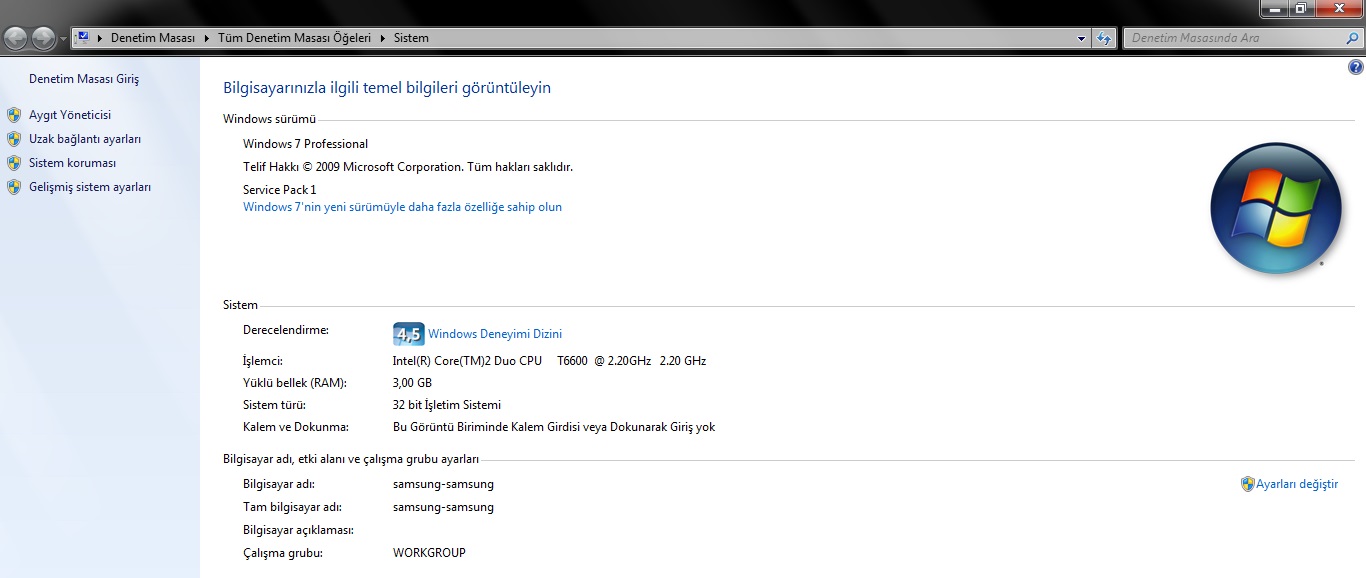Click samsung-samsung beside Tam bilgisayar adı
The height and width of the screenshot is (578, 1366).
(443, 507)
